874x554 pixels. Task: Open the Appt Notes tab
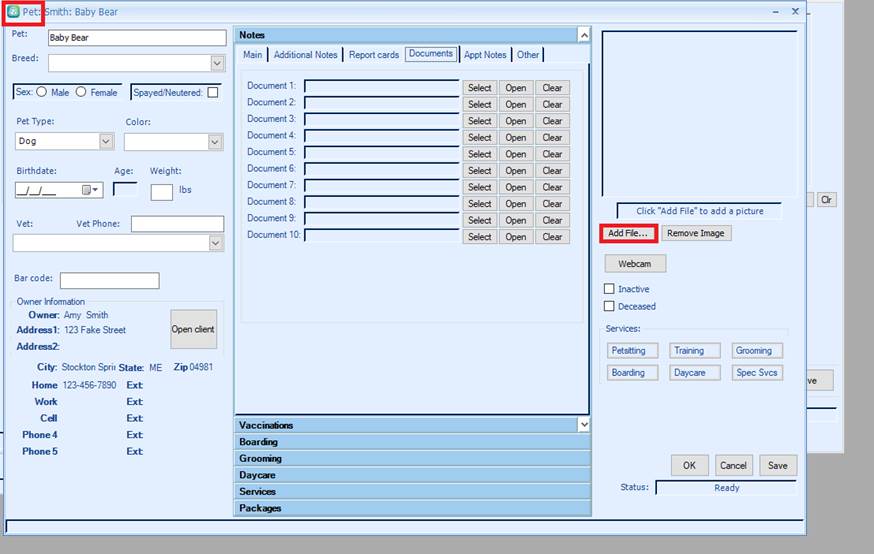485,55
